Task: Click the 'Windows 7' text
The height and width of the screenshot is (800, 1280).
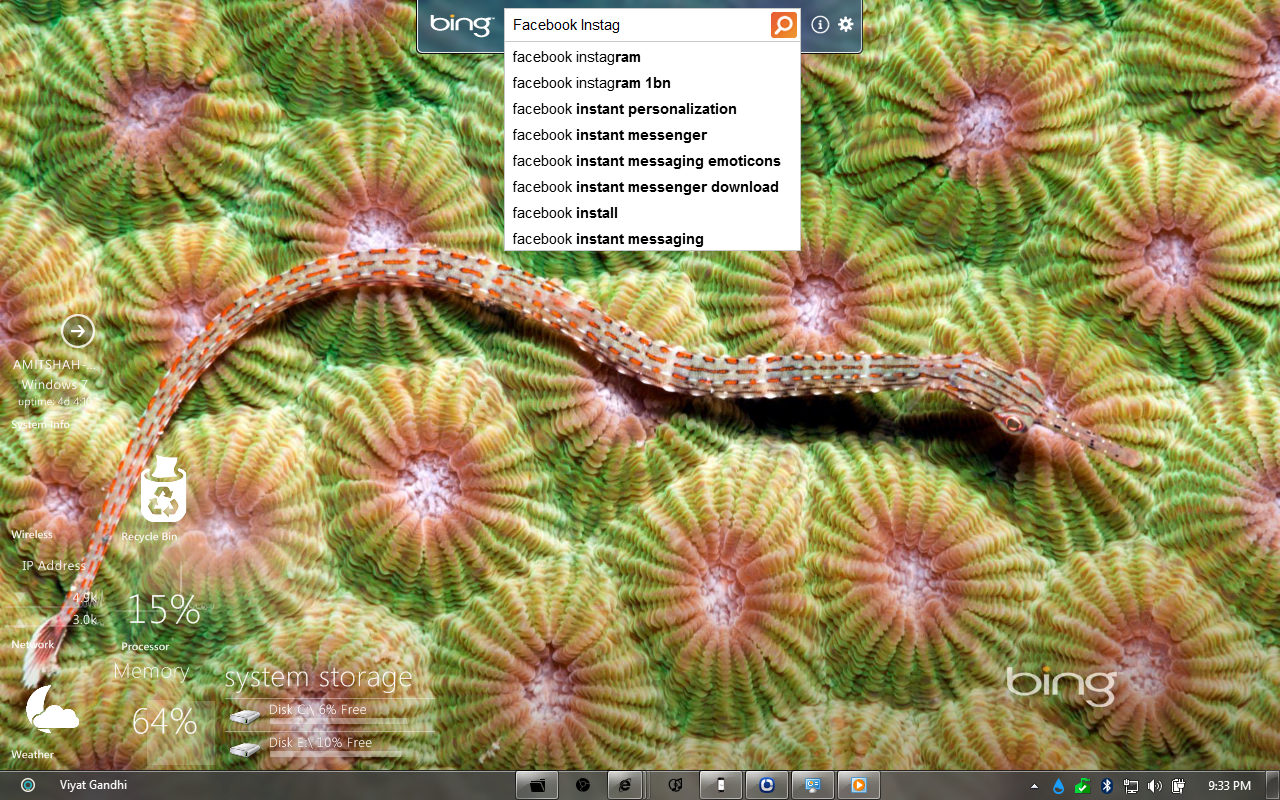Action: pyautogui.click(x=54, y=384)
